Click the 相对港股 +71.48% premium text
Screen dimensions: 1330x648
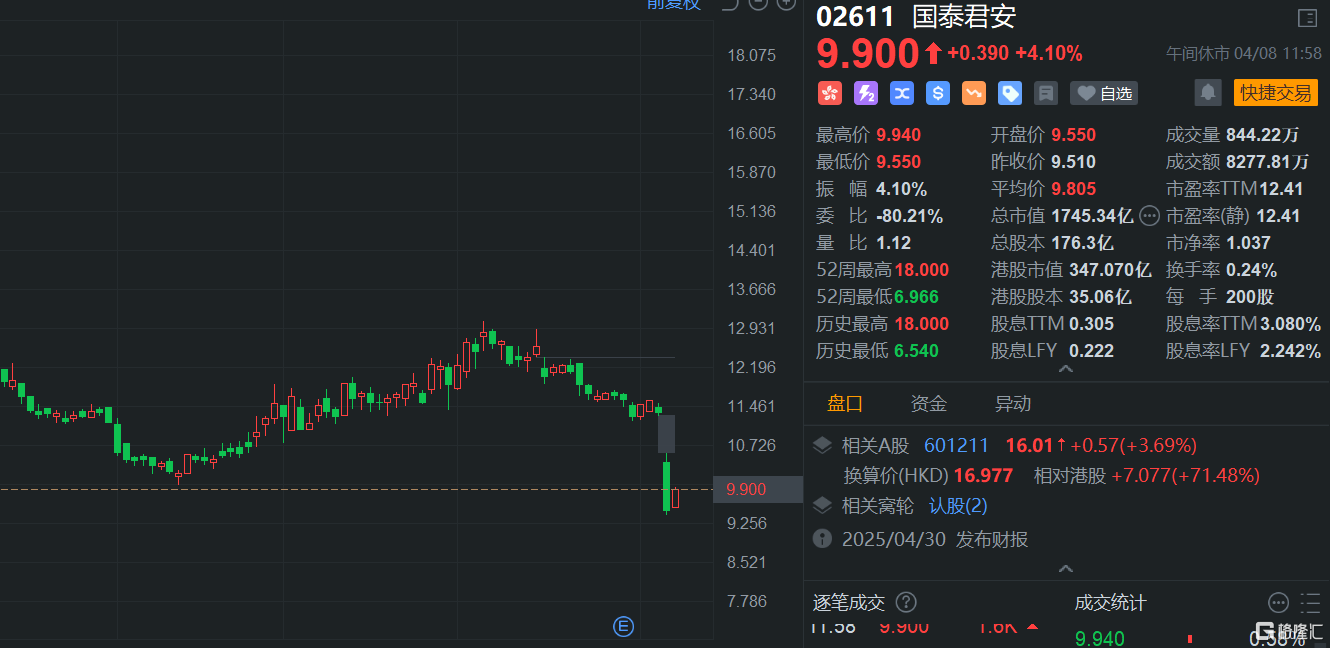click(1185, 476)
